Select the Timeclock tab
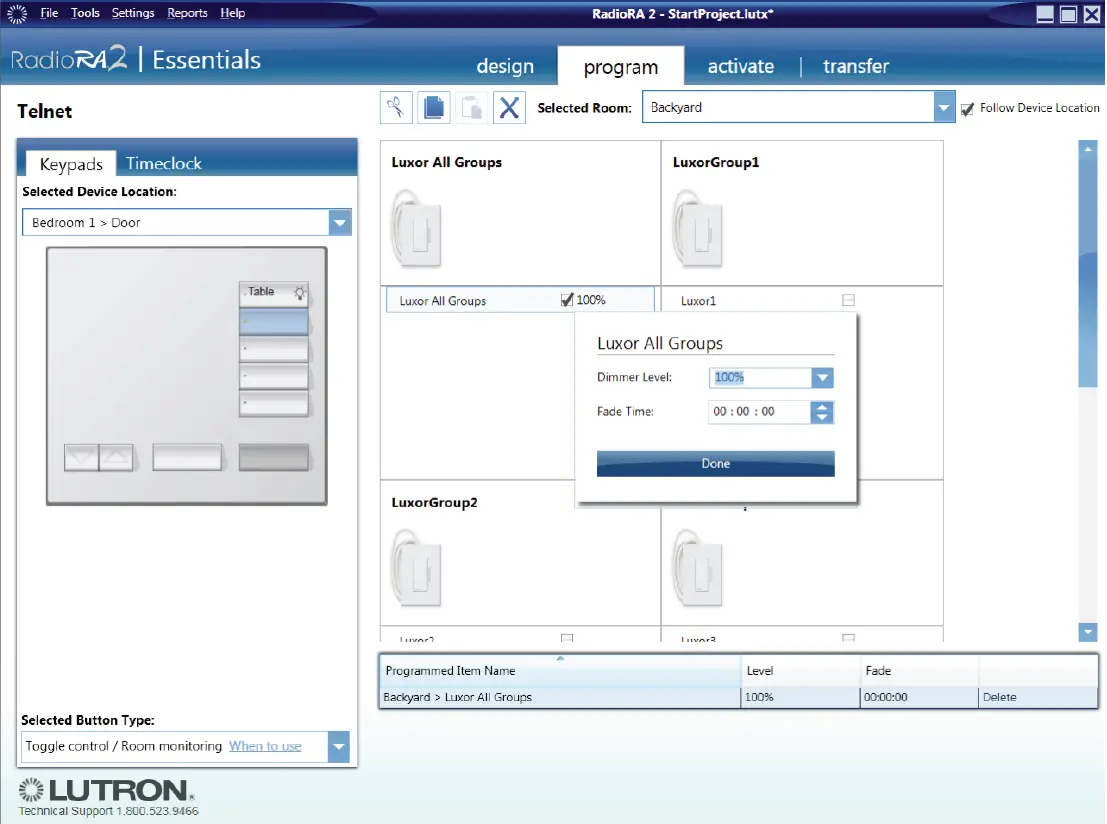Screen dimensions: 1107x824 [164, 164]
